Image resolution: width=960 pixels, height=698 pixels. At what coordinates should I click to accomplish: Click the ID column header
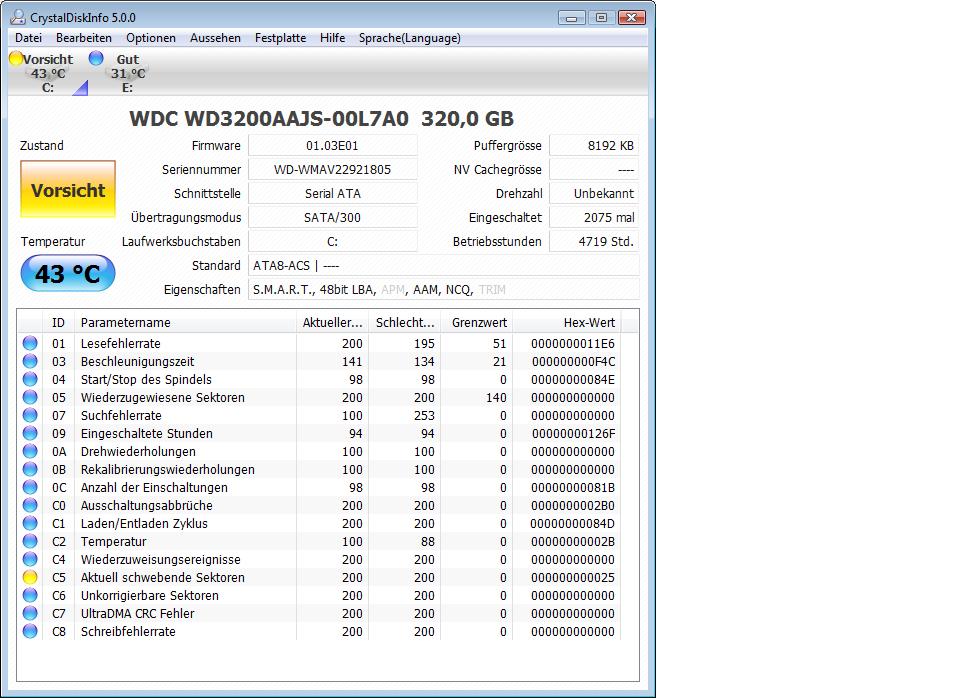(58, 323)
